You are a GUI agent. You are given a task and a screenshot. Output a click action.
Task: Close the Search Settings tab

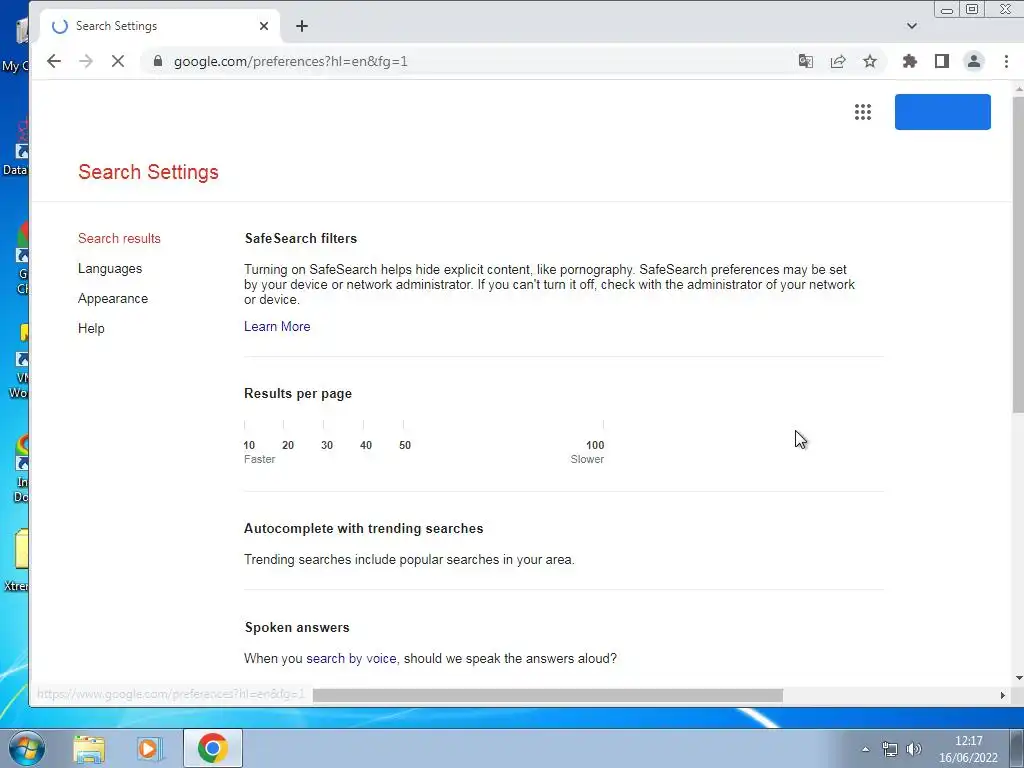(264, 26)
